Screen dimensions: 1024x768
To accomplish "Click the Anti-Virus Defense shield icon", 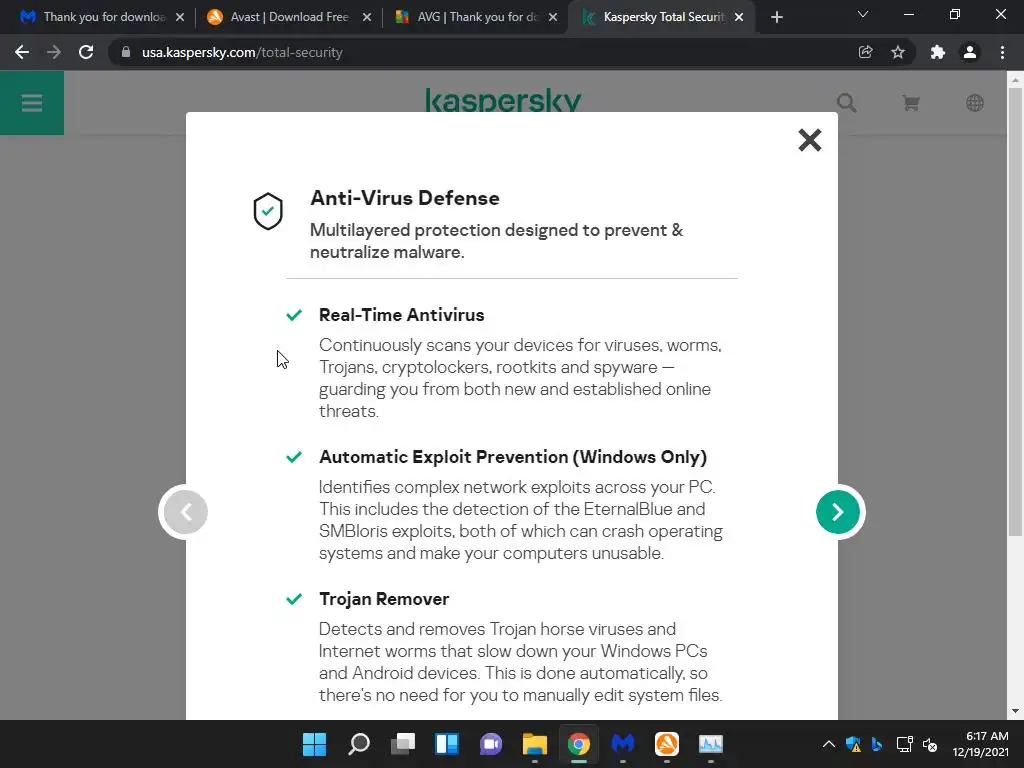I will coord(268,211).
